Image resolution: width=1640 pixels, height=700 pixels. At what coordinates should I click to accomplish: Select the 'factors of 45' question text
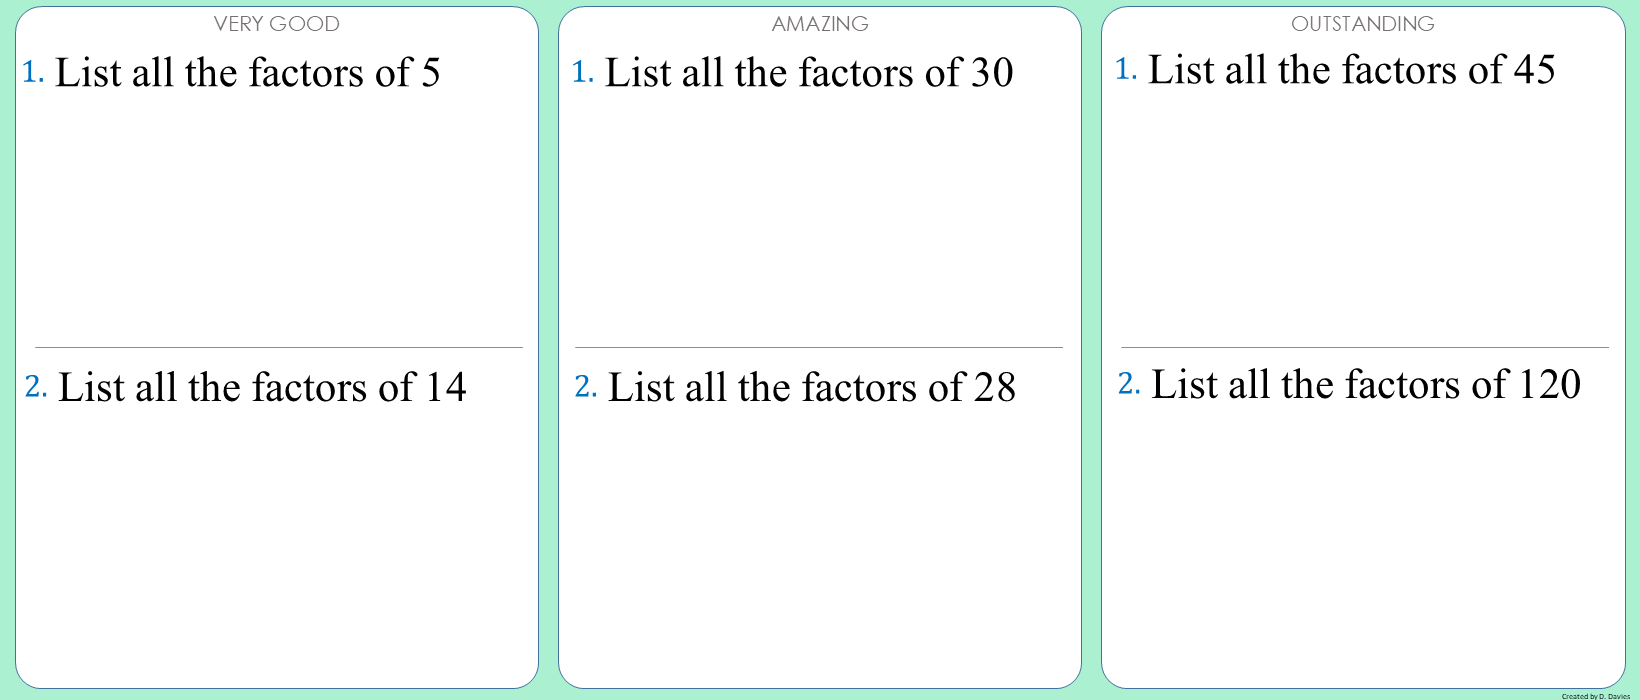pyautogui.click(x=1352, y=70)
